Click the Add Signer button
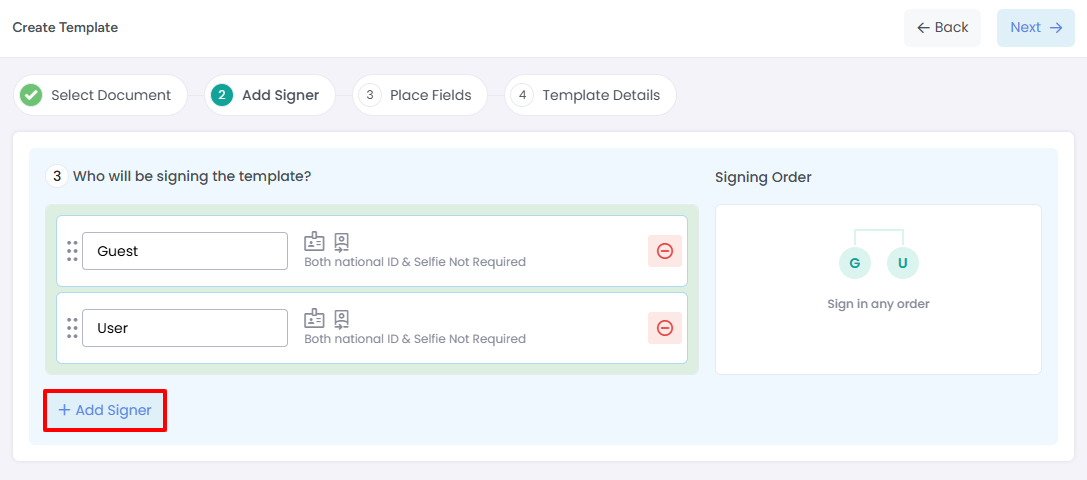 coord(105,410)
